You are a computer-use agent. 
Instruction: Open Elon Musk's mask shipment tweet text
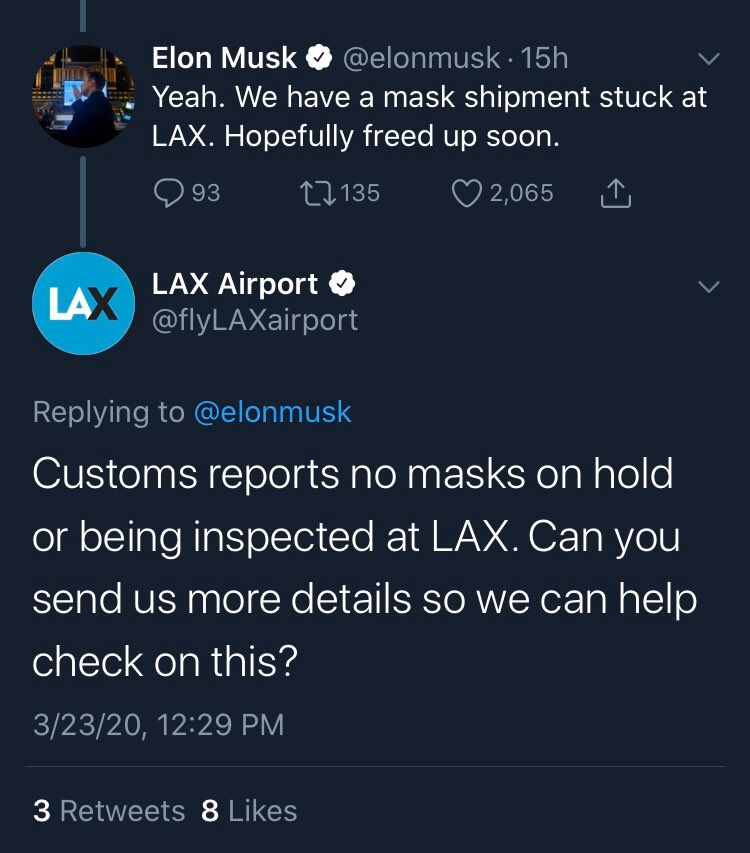click(429, 116)
